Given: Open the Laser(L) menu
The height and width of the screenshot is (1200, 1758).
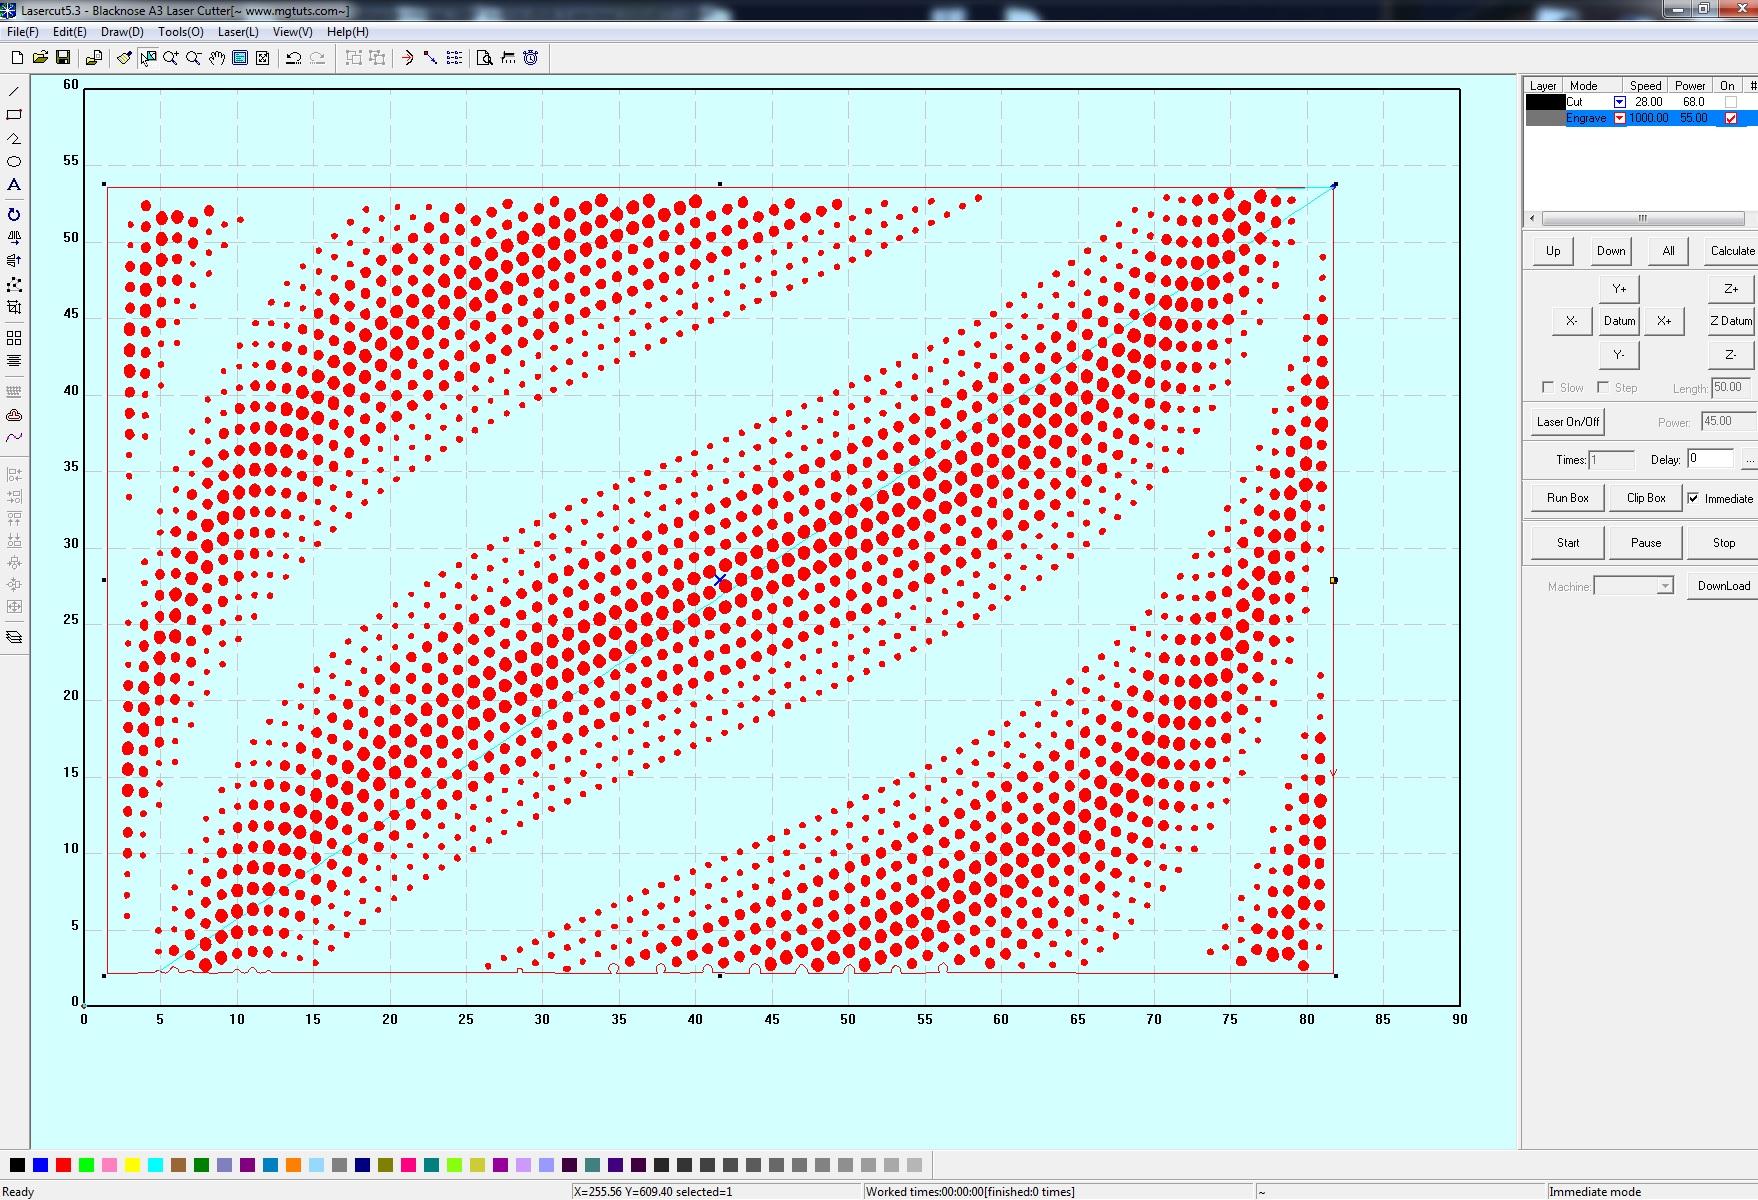Looking at the screenshot, I should pos(238,32).
